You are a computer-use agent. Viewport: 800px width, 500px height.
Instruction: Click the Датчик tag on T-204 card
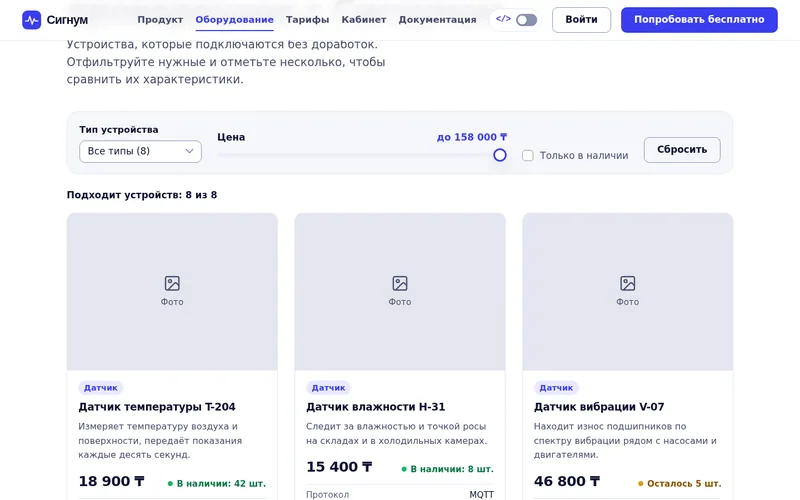pyautogui.click(x=101, y=388)
